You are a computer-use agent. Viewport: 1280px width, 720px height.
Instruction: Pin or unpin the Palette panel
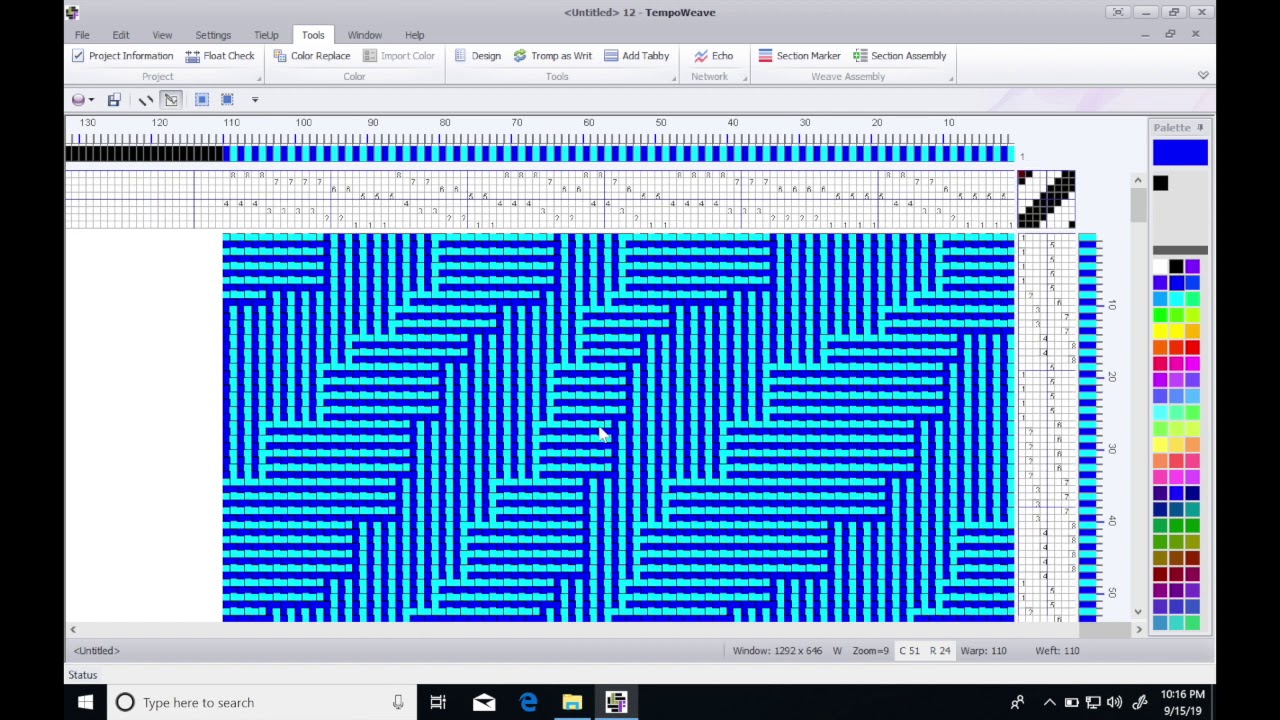tap(1200, 128)
